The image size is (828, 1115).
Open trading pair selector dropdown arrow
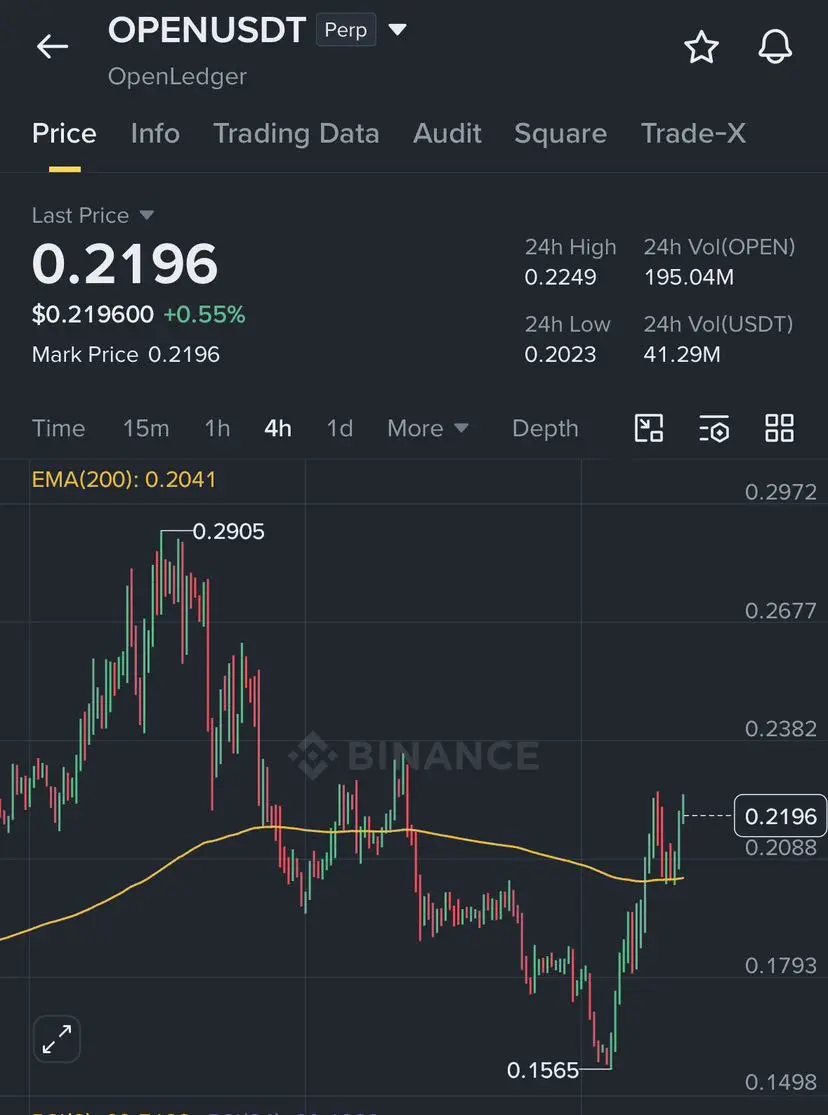[398, 30]
